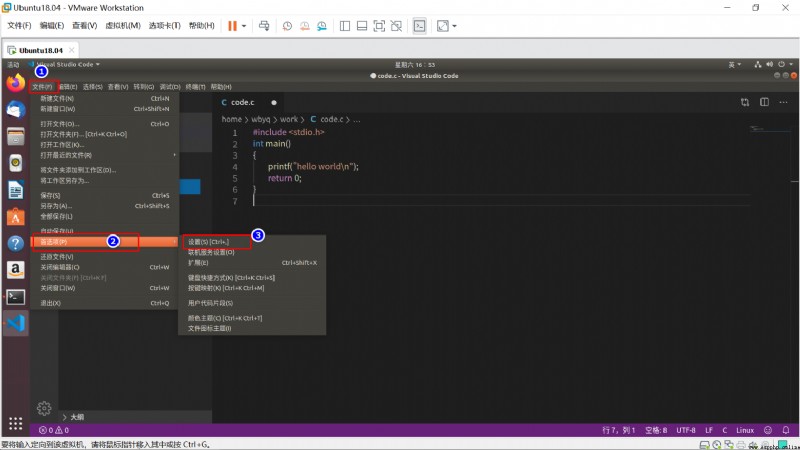The height and width of the screenshot is (450, 800).
Task: Open VS Code 终端(T) menu
Action: [x=195, y=87]
